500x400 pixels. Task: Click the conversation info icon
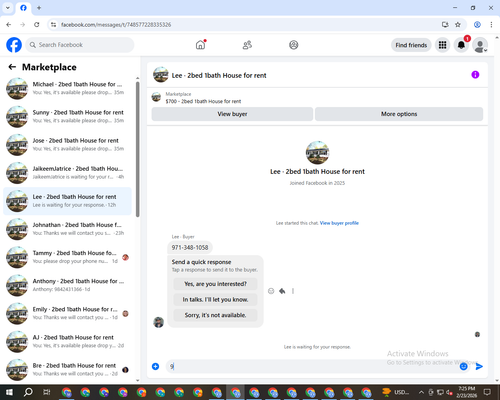tap(475, 75)
